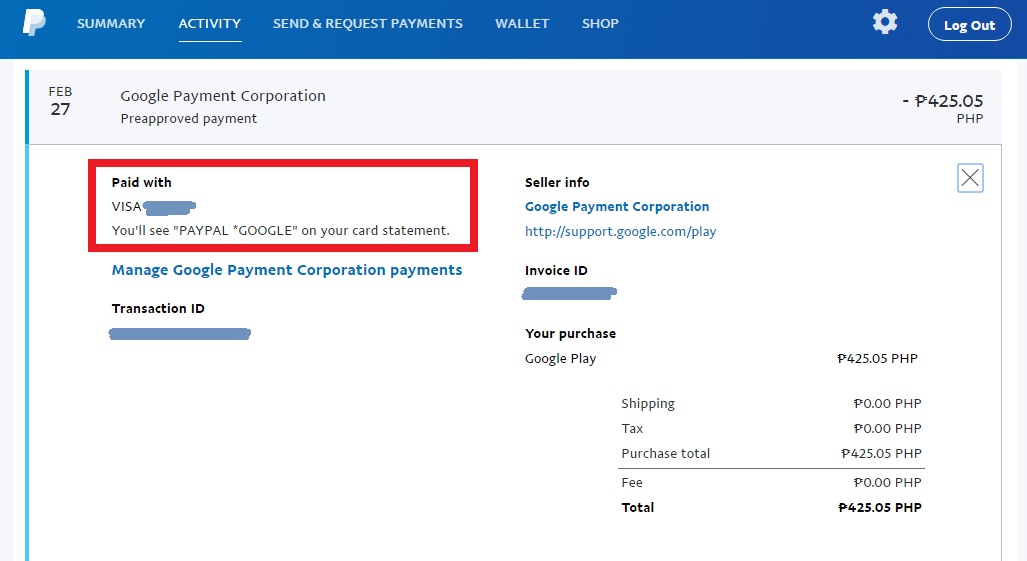Click the Google Play ₱425.05 PHP amount
The height and width of the screenshot is (561, 1027).
tap(878, 359)
